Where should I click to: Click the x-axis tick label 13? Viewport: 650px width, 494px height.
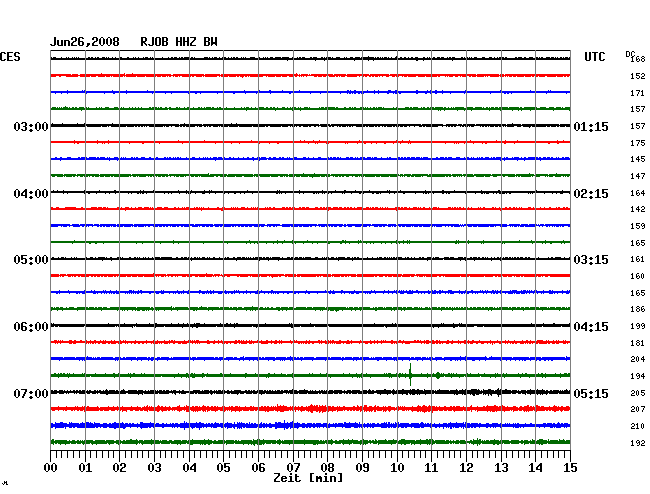501,468
